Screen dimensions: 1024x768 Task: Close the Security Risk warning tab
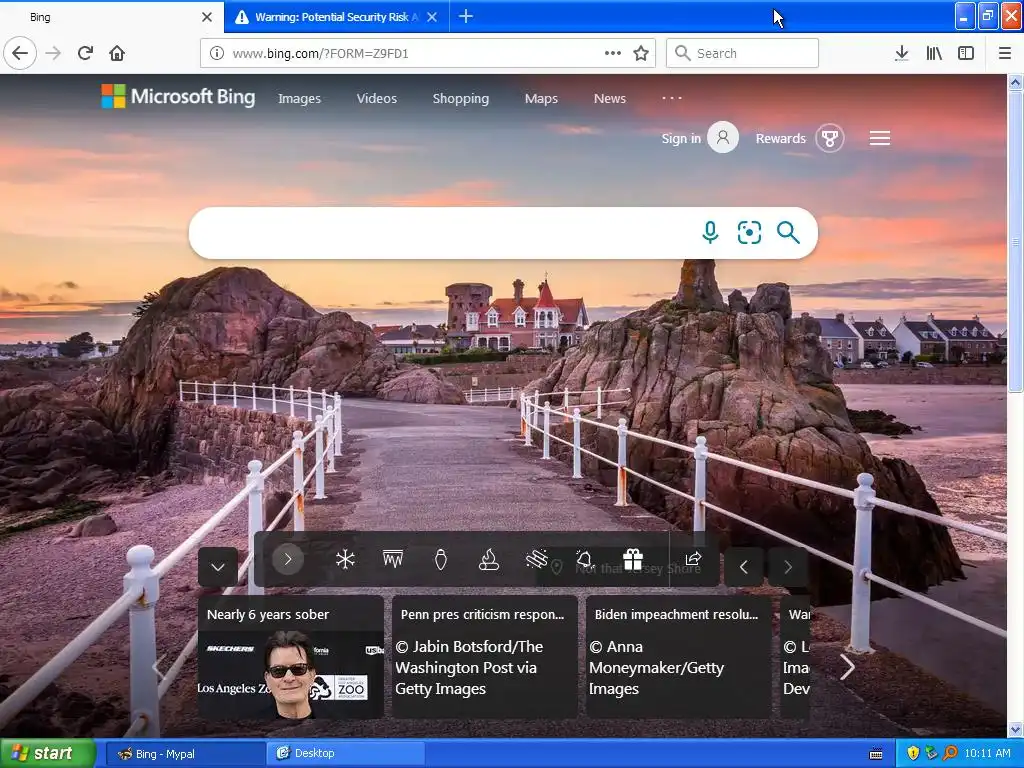[432, 17]
